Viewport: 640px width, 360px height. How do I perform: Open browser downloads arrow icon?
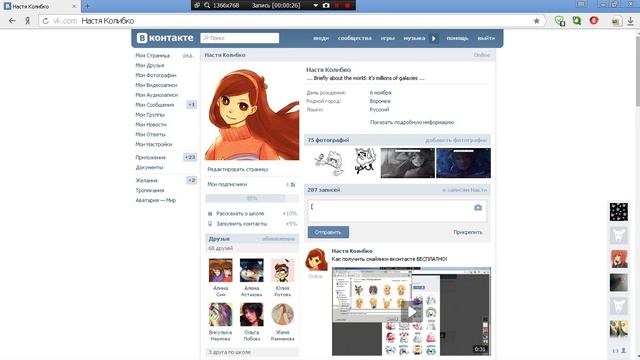coord(630,21)
